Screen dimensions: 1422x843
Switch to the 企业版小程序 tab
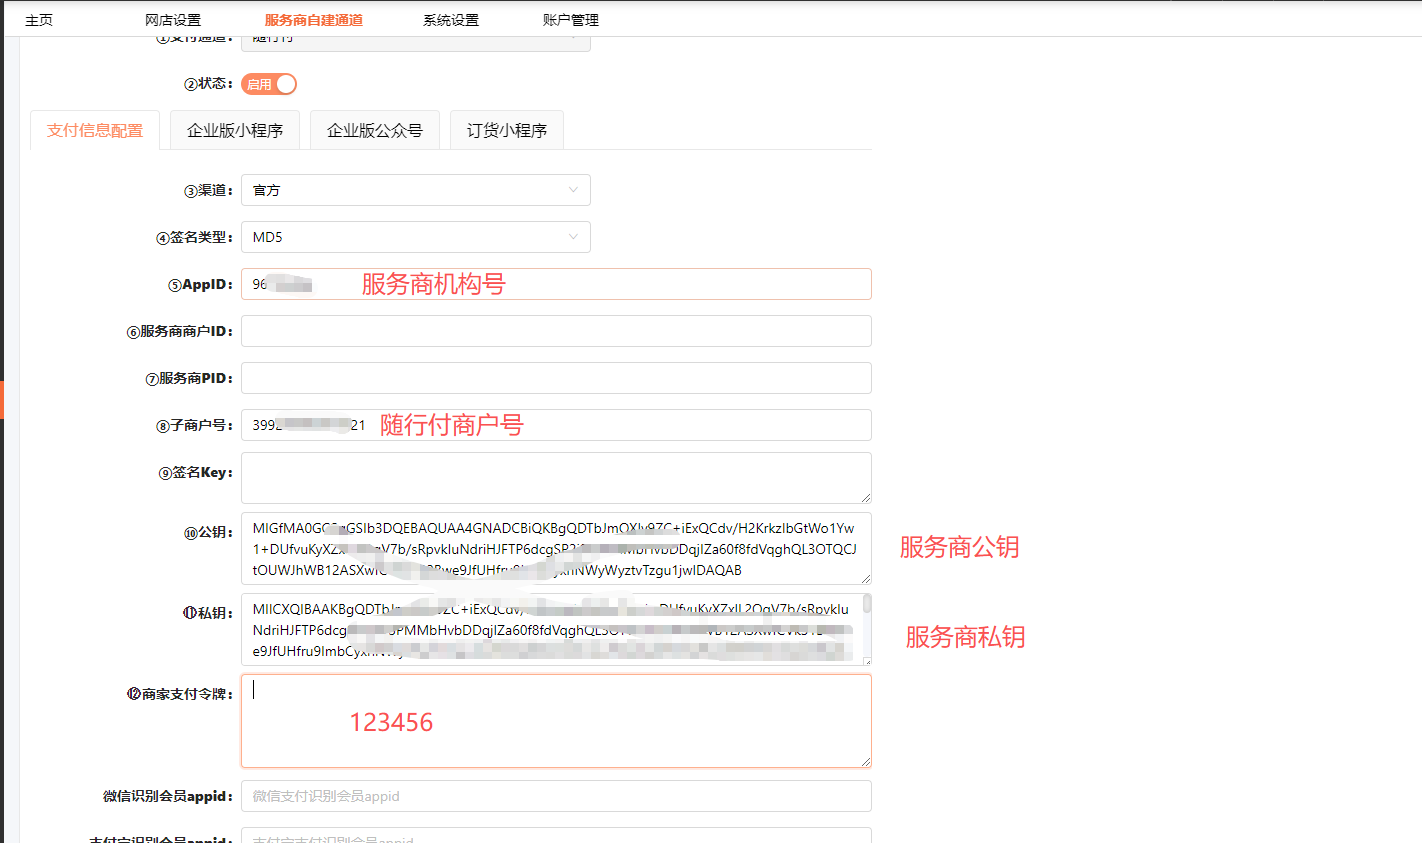(235, 131)
